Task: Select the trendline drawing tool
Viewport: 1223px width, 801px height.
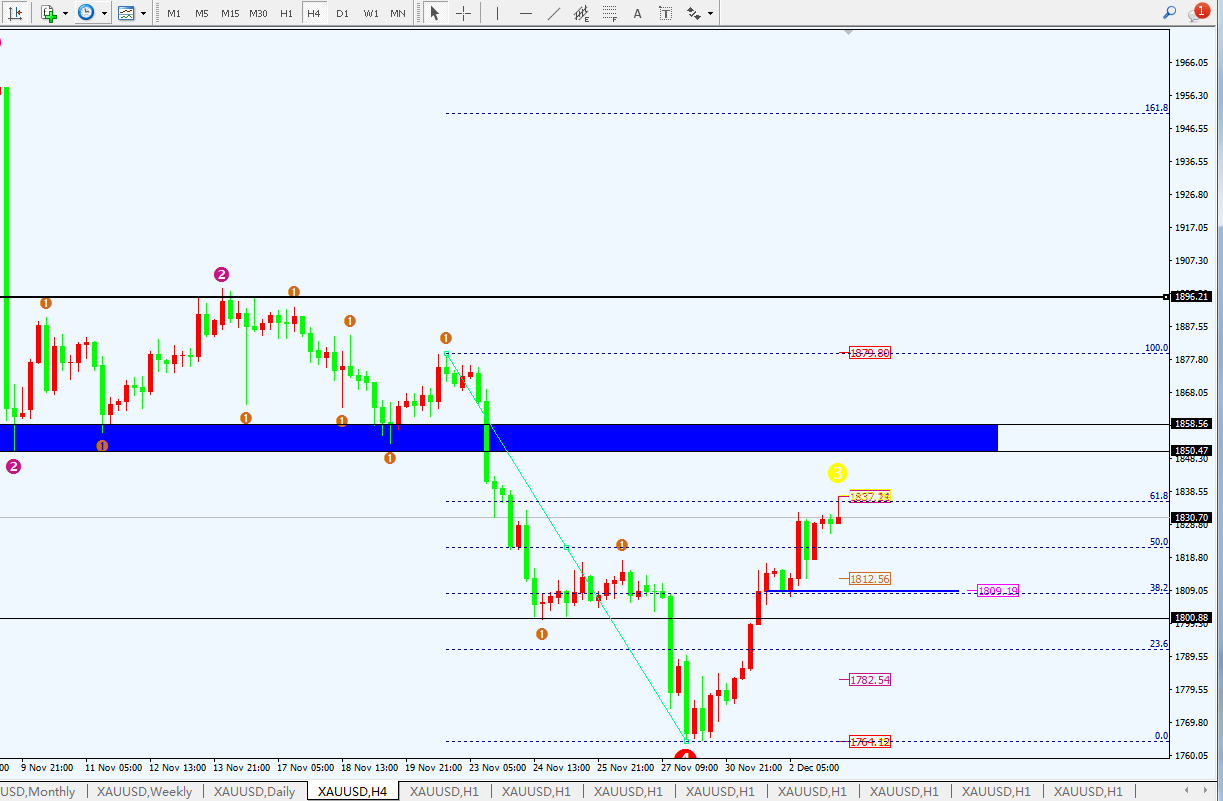Action: [x=554, y=13]
